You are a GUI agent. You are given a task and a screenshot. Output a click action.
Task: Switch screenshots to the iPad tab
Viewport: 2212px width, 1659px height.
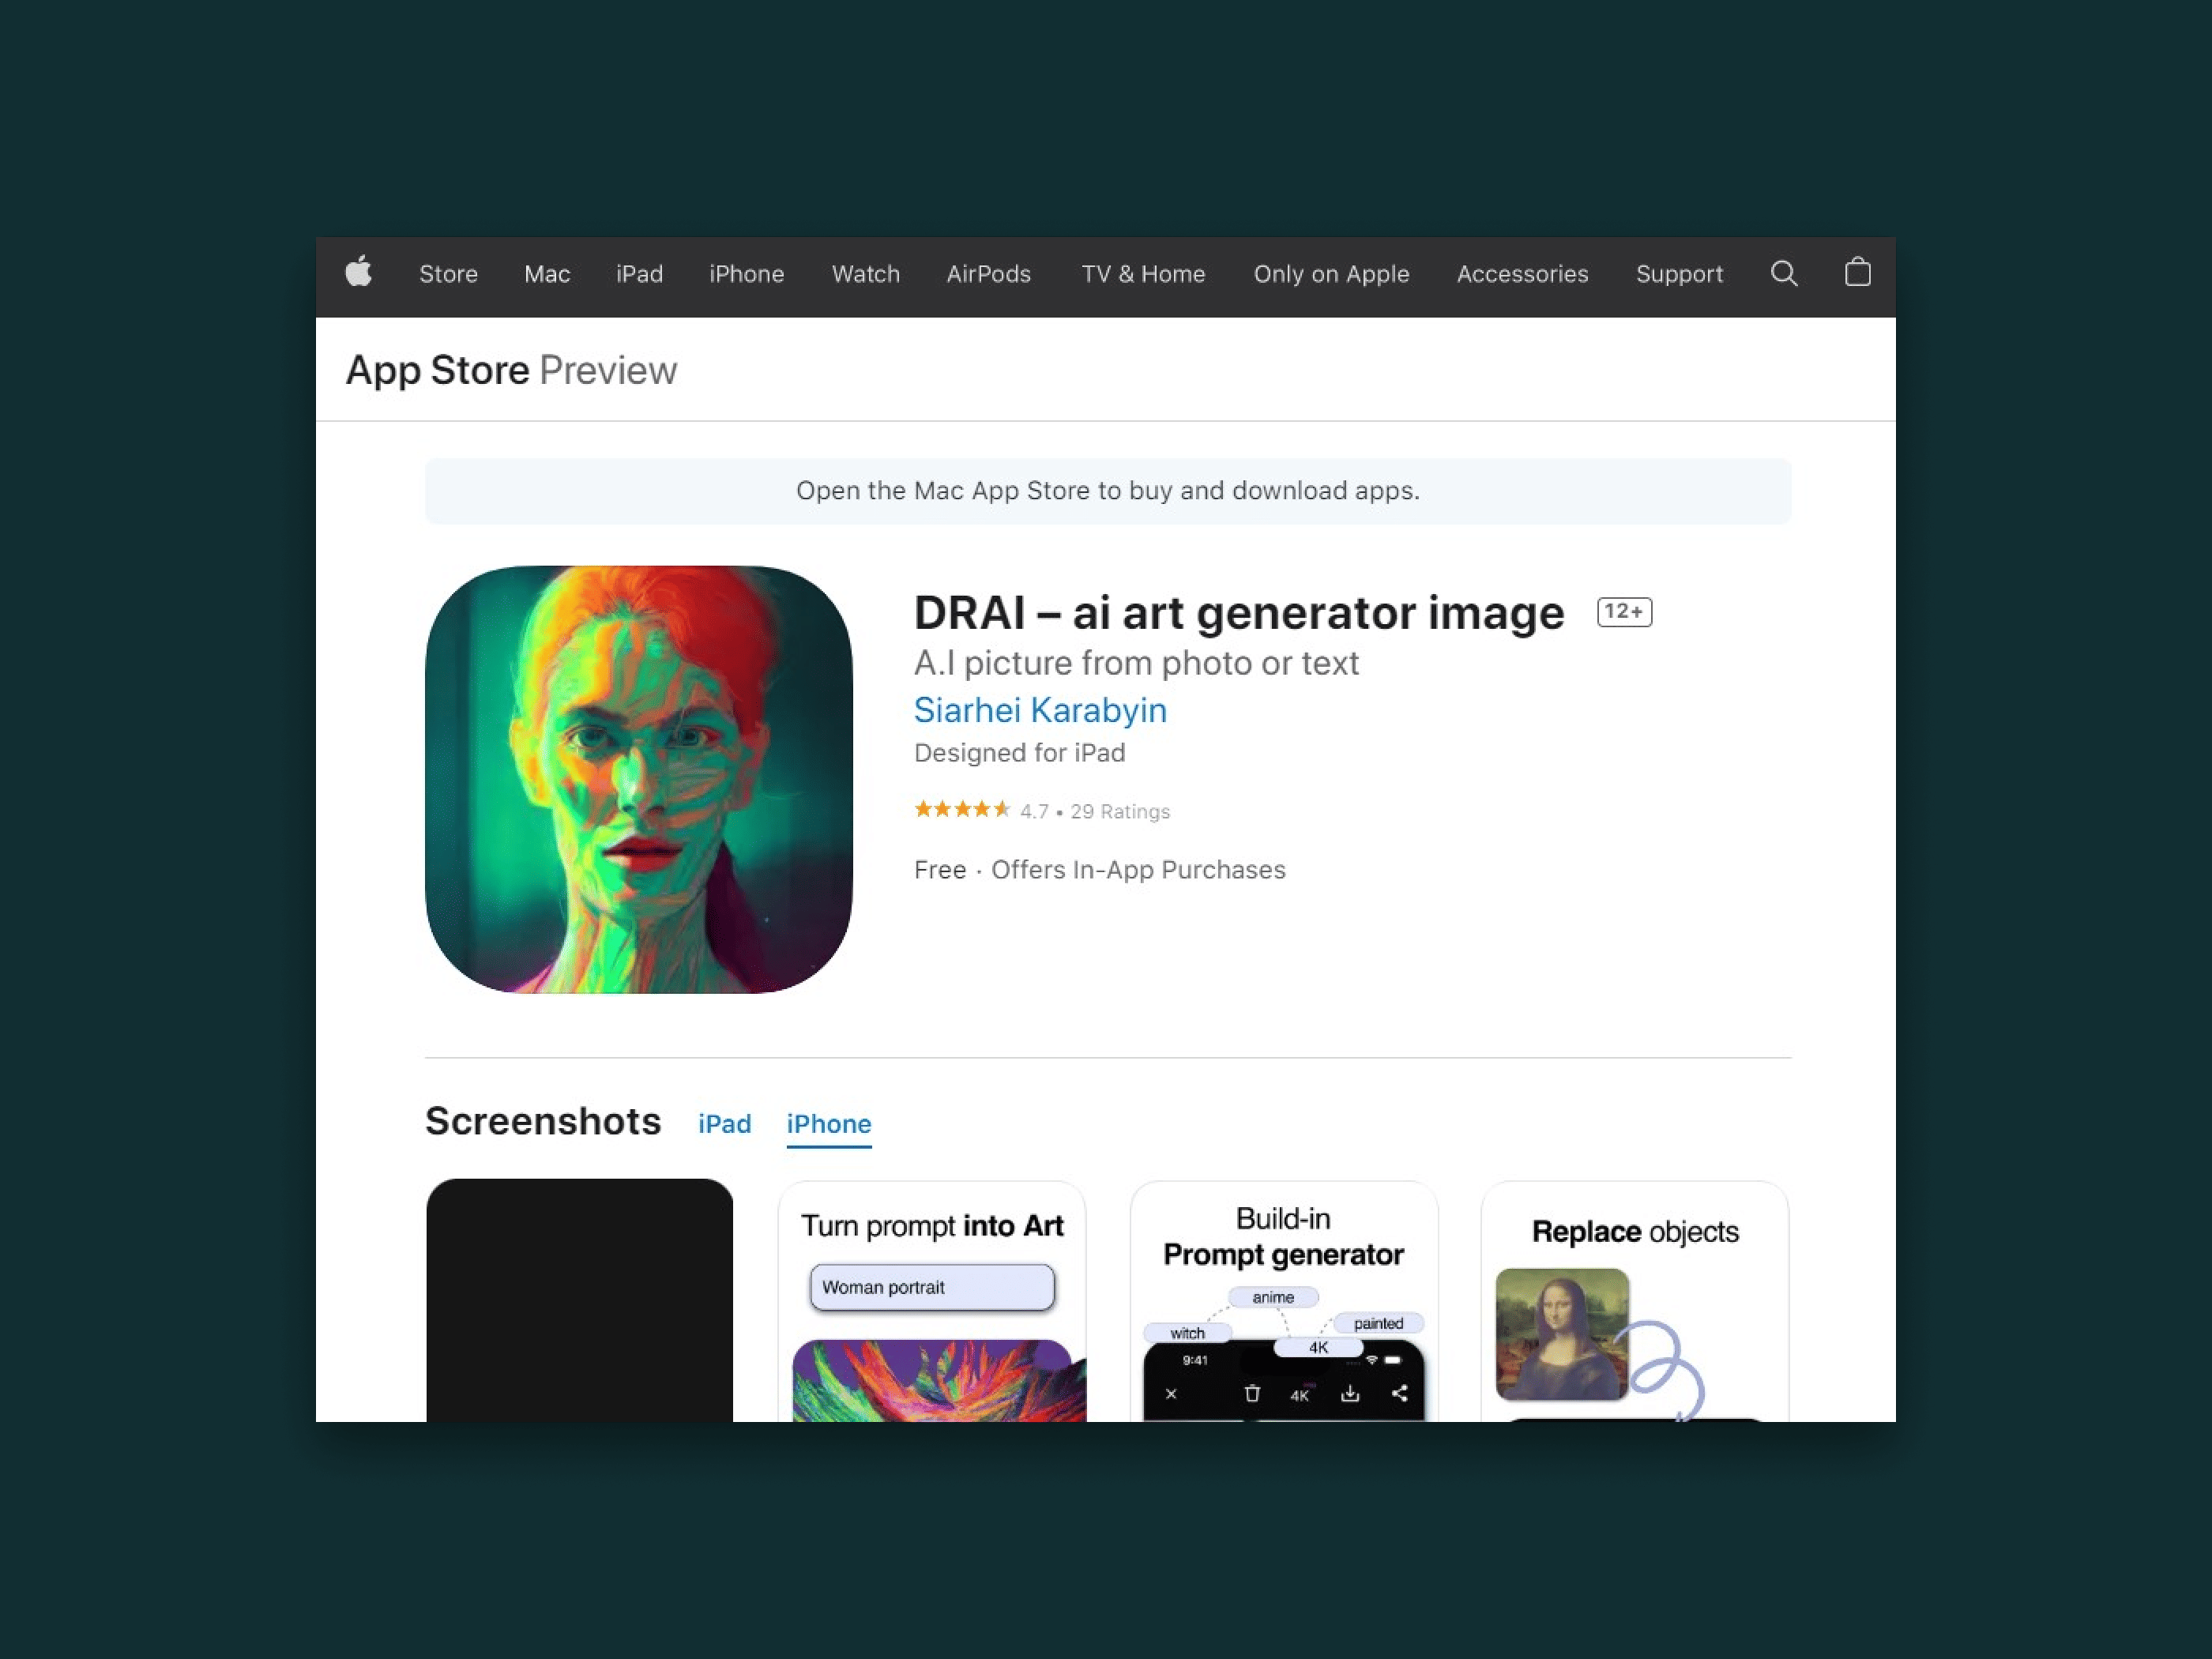pyautogui.click(x=724, y=1124)
